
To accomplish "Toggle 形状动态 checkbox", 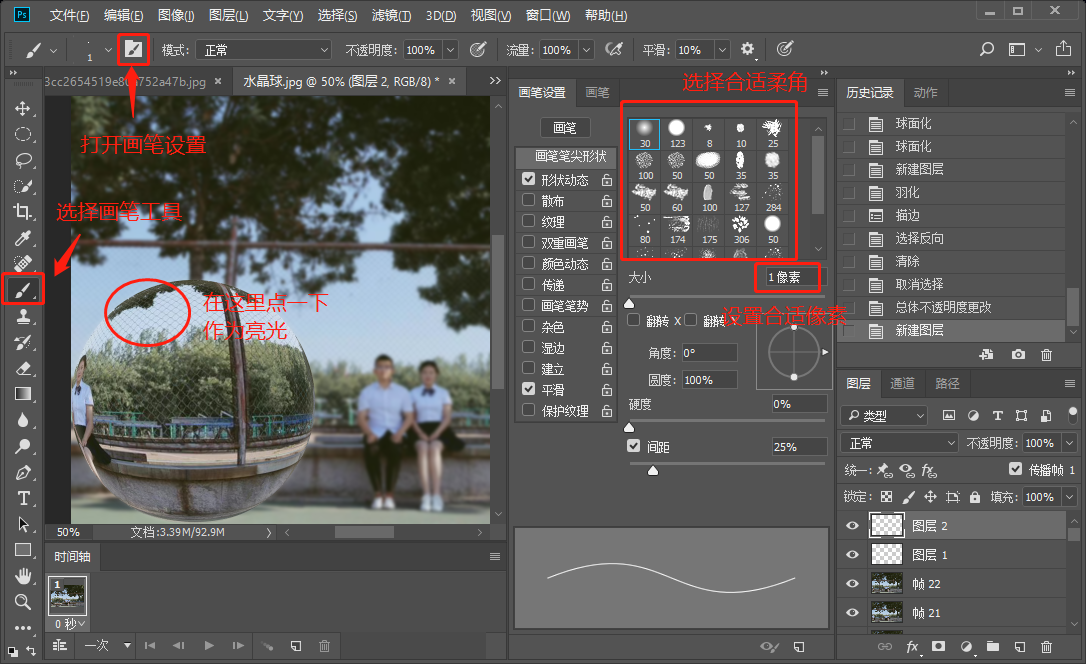I will tap(528, 179).
